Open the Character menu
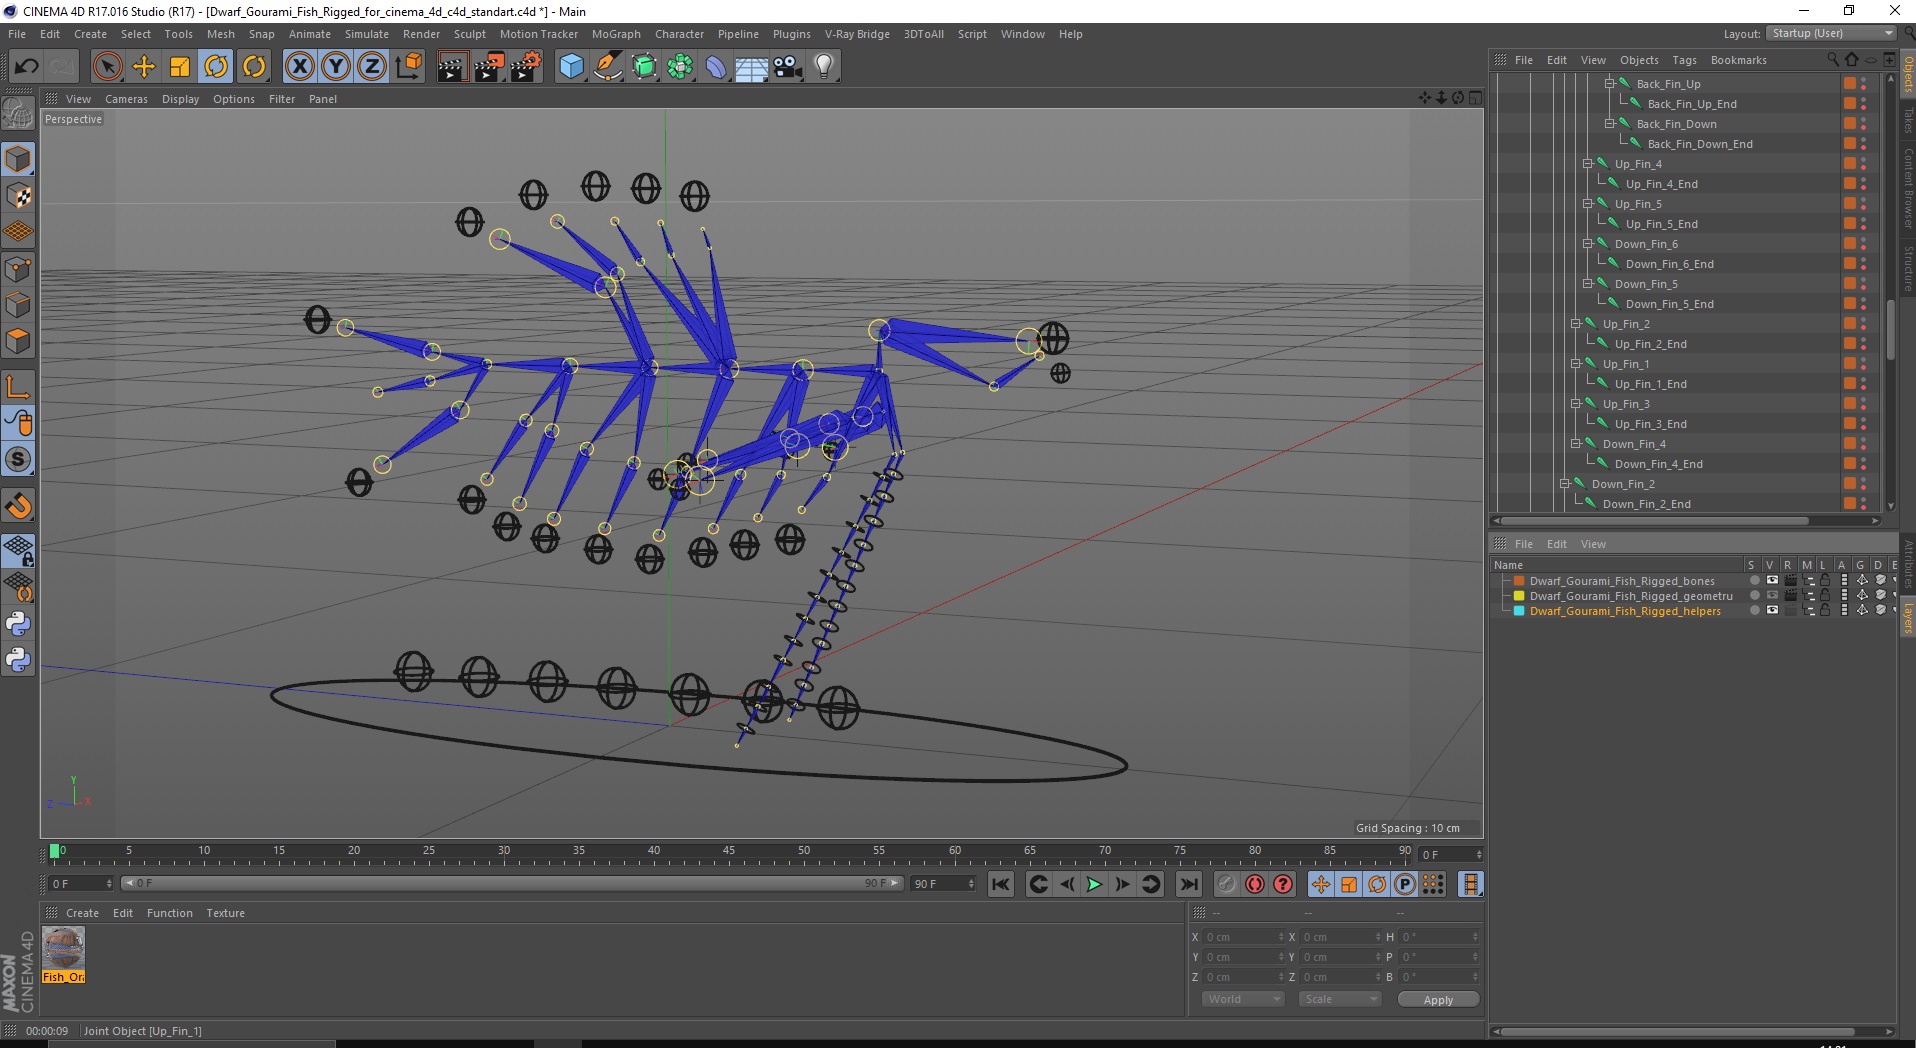The width and height of the screenshot is (1916, 1048). 679,34
